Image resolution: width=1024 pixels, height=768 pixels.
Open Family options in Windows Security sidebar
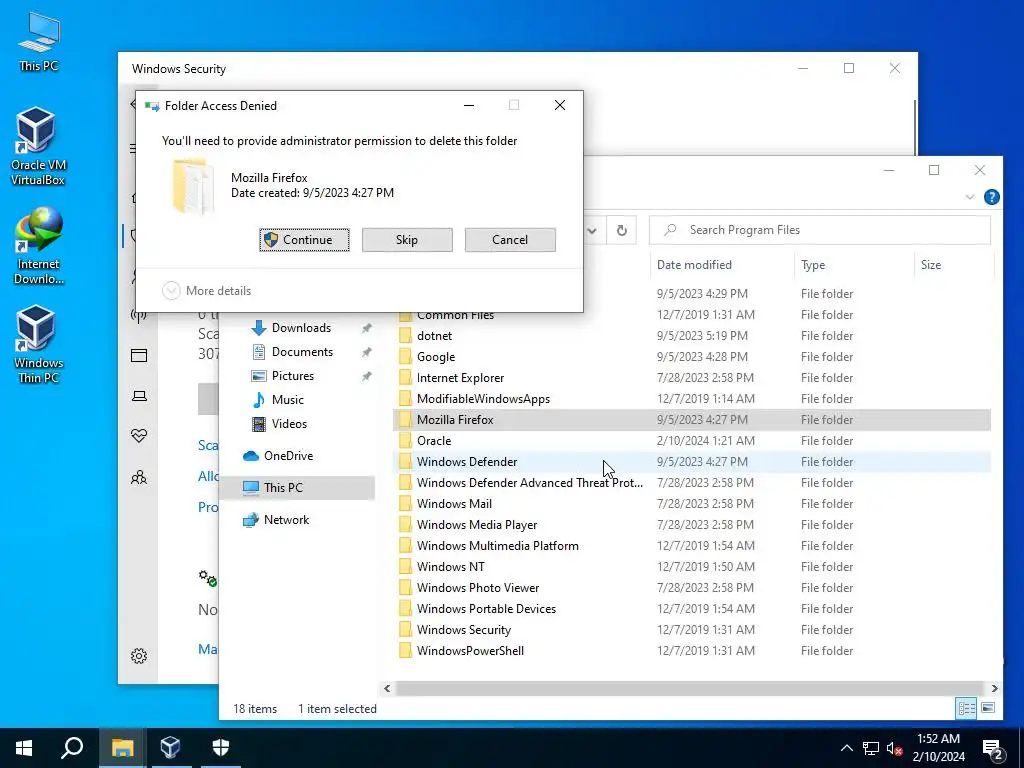(138, 477)
